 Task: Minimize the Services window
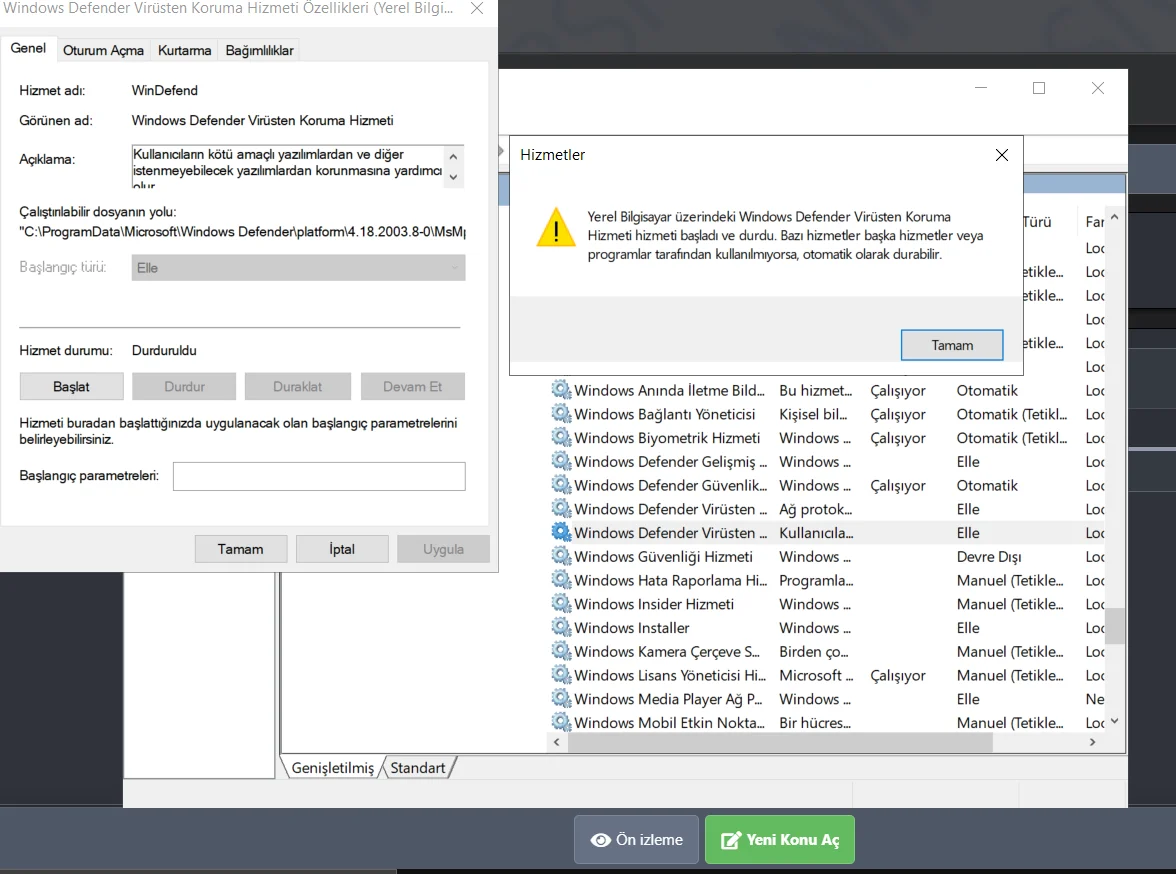981,89
